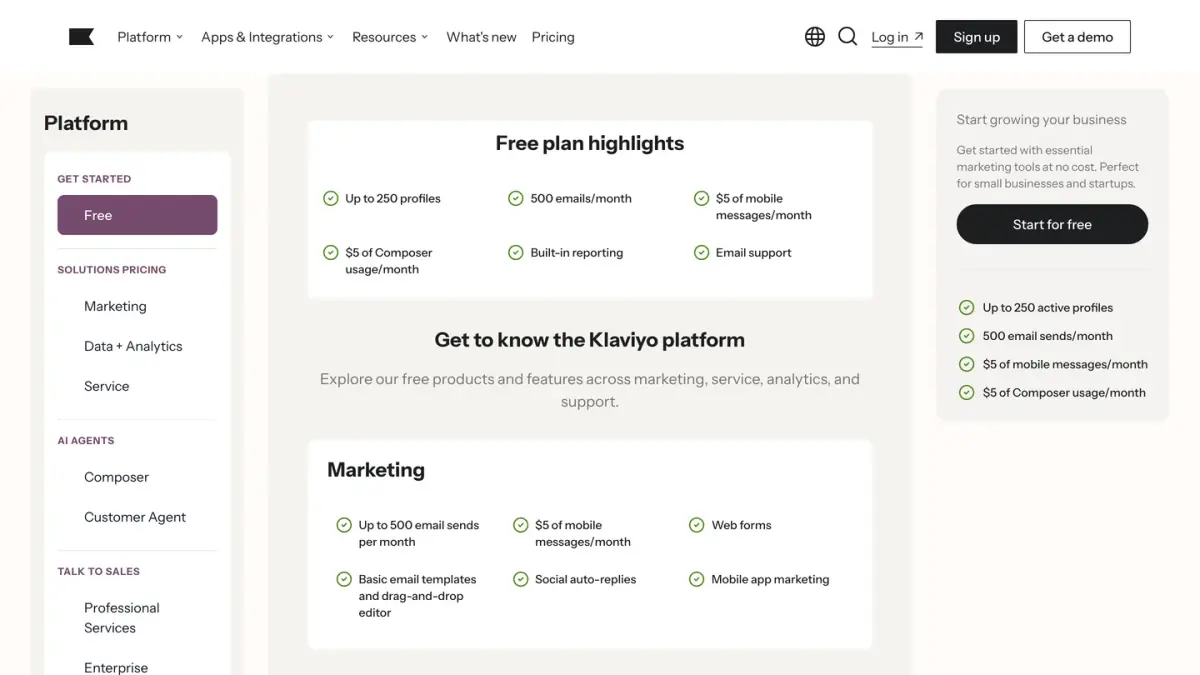Click checkmark icon beside Social auto-replies
The height and width of the screenshot is (675, 1200).
[x=520, y=579]
